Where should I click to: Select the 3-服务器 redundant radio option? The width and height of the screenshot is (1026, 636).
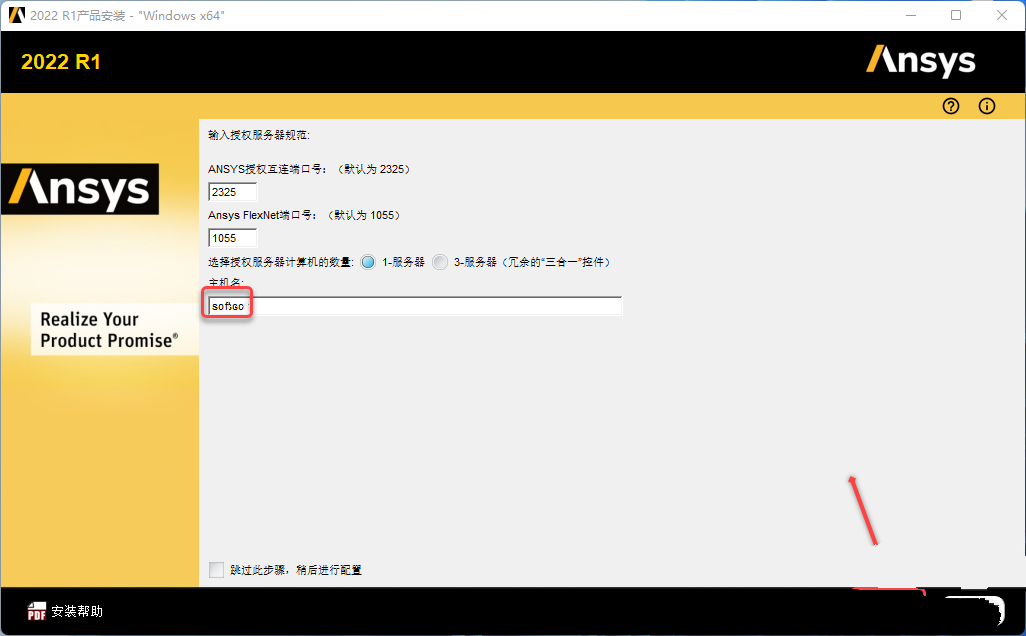pyautogui.click(x=440, y=262)
